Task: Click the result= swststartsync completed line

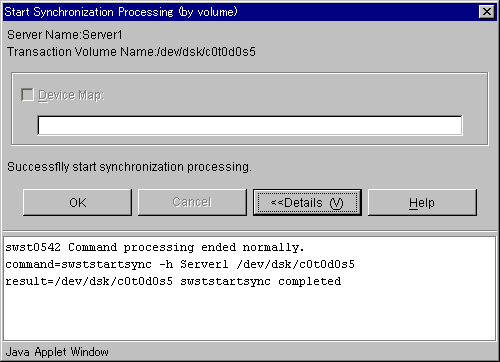Action: (173, 282)
